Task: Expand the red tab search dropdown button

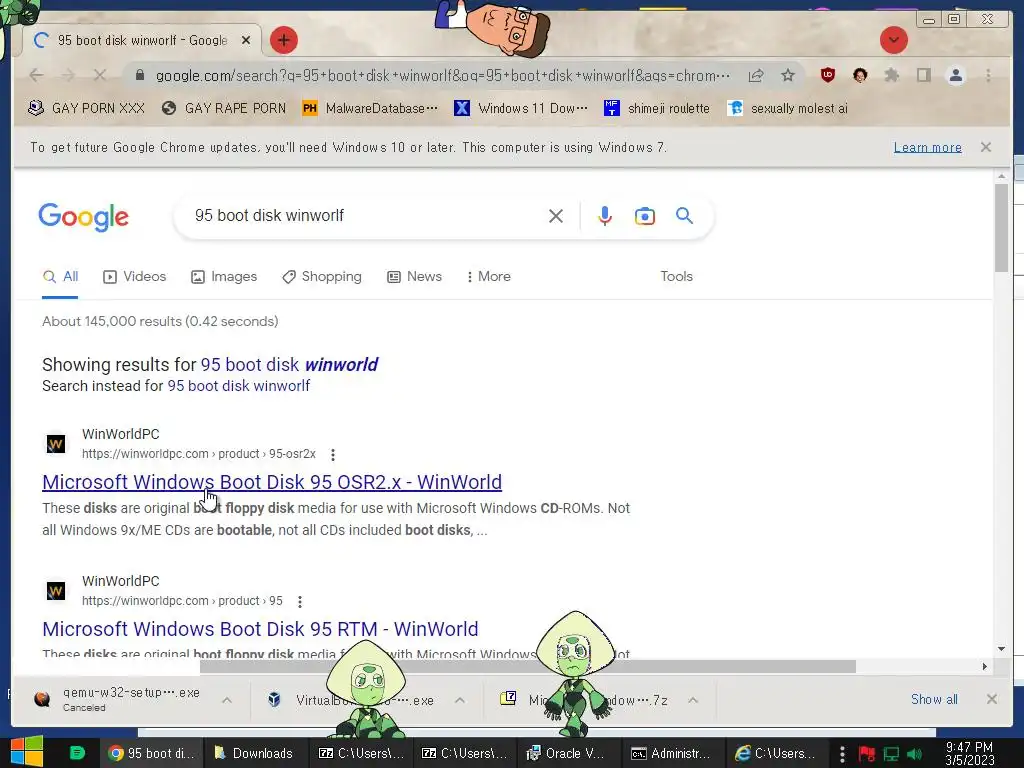Action: coord(893,40)
